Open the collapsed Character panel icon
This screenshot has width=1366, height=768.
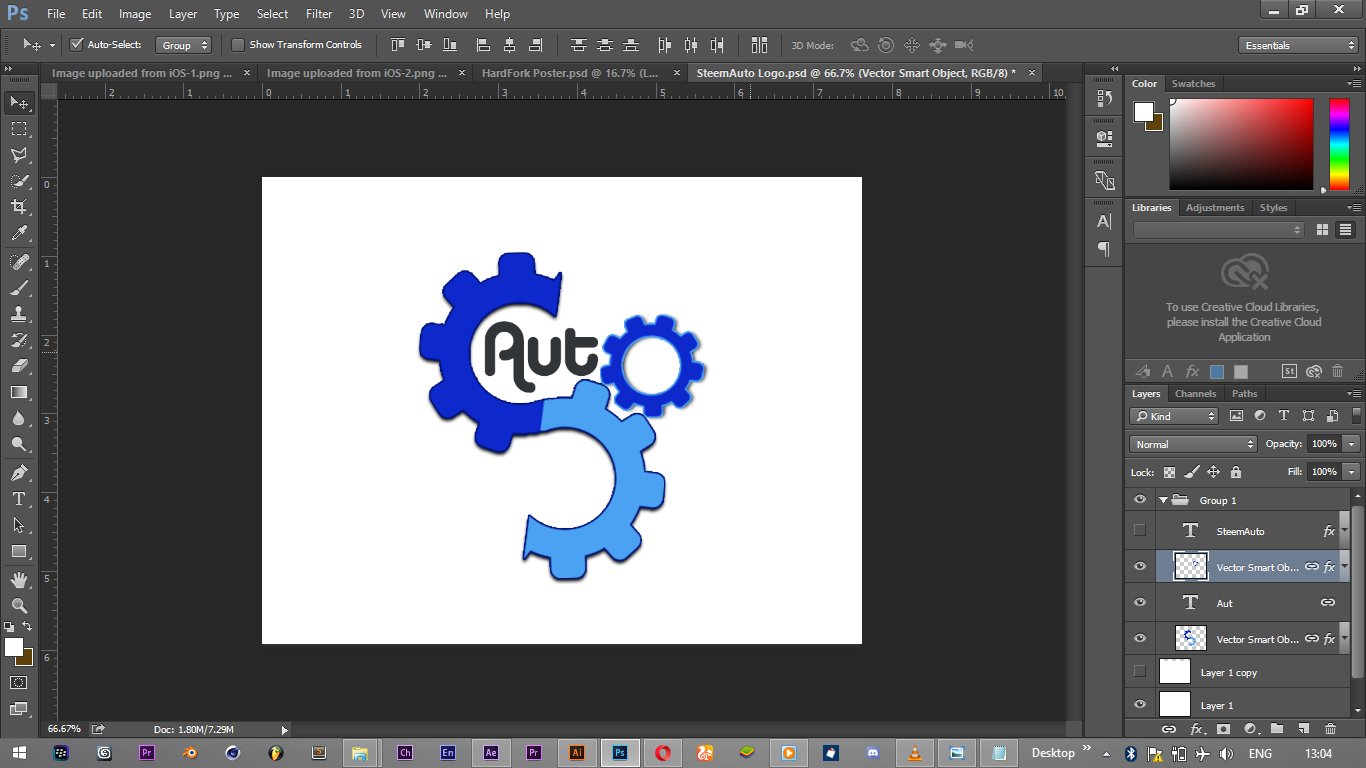point(1104,222)
